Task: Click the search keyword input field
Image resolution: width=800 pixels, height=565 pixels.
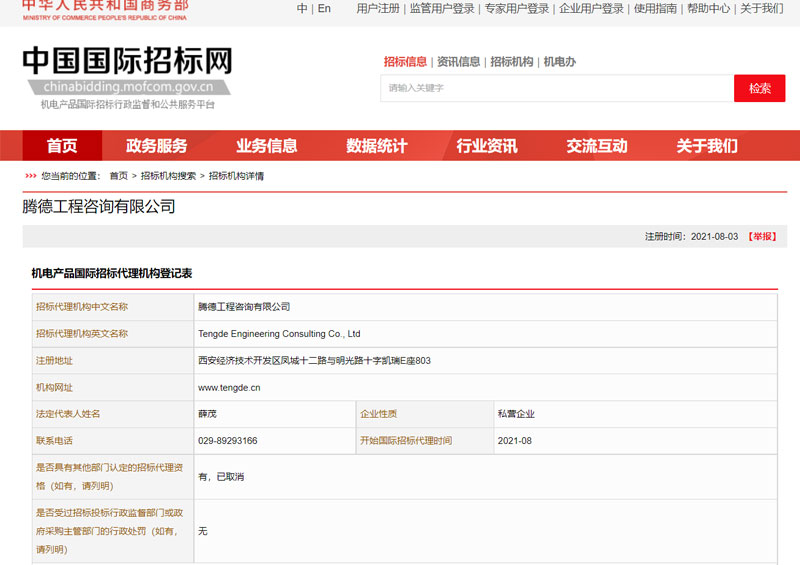Action: pos(556,88)
